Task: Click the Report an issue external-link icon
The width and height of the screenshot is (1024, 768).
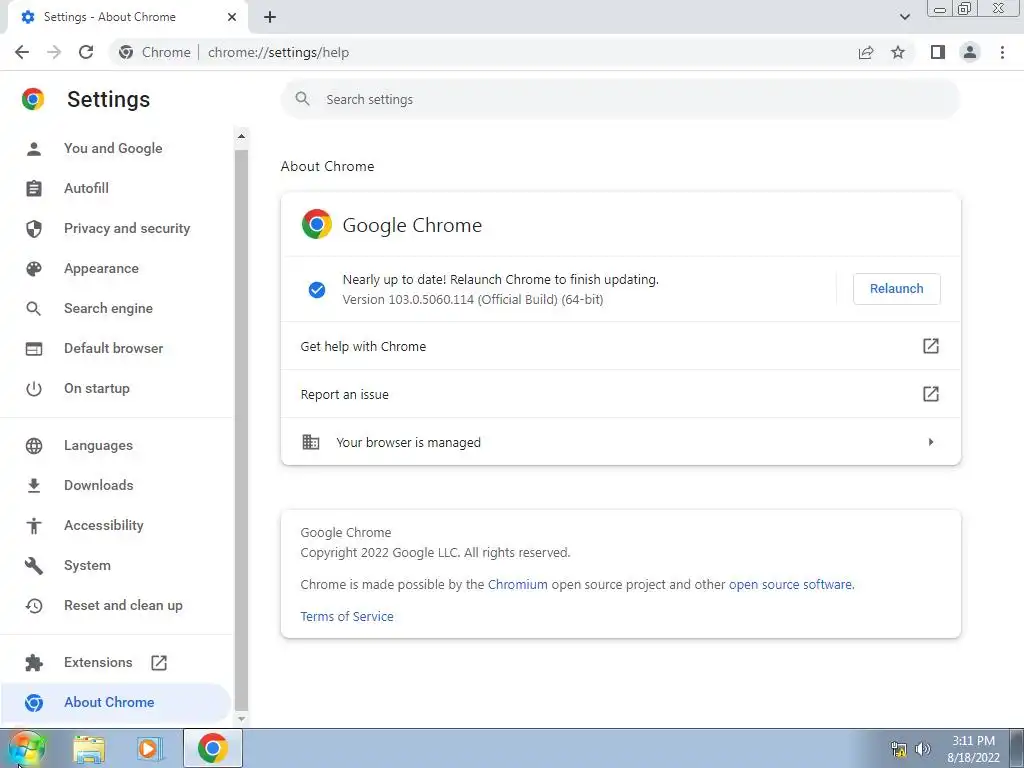Action: click(x=931, y=394)
